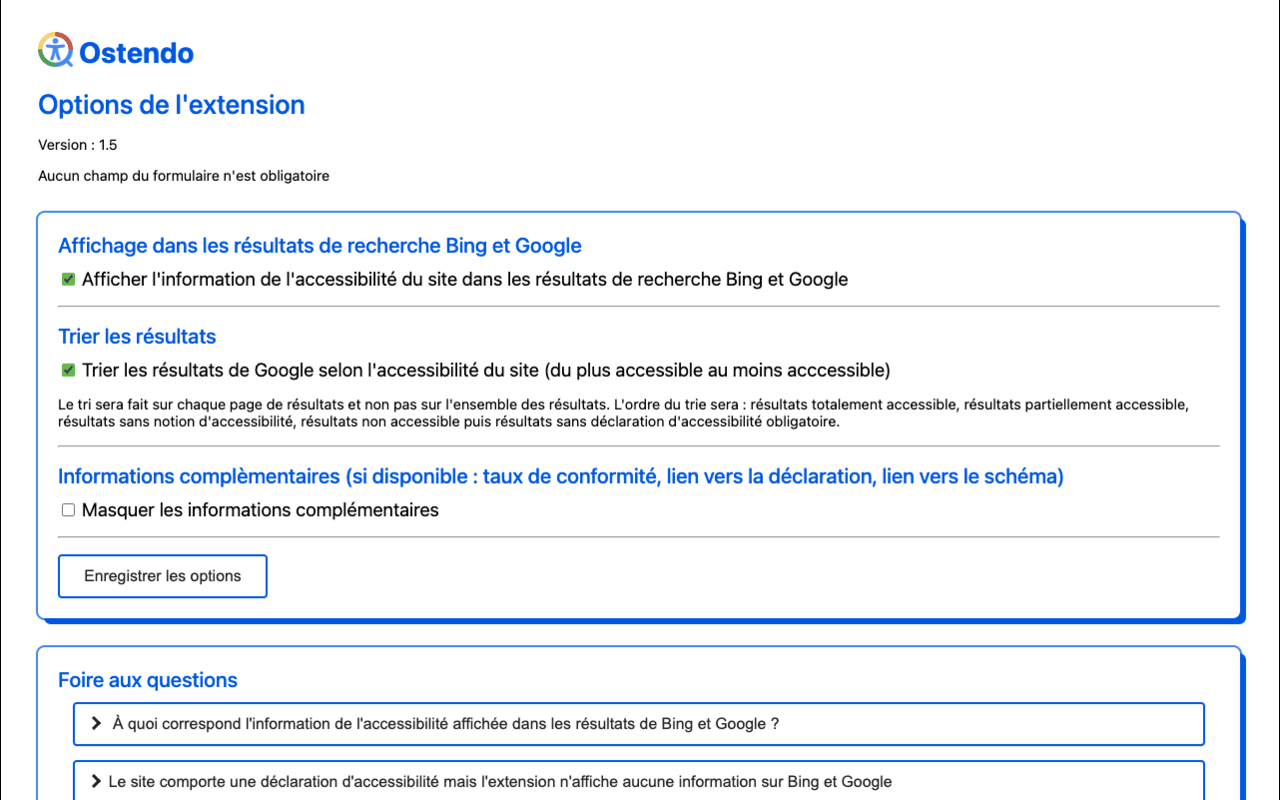Click 'Enregistrer les options' button

click(x=162, y=576)
